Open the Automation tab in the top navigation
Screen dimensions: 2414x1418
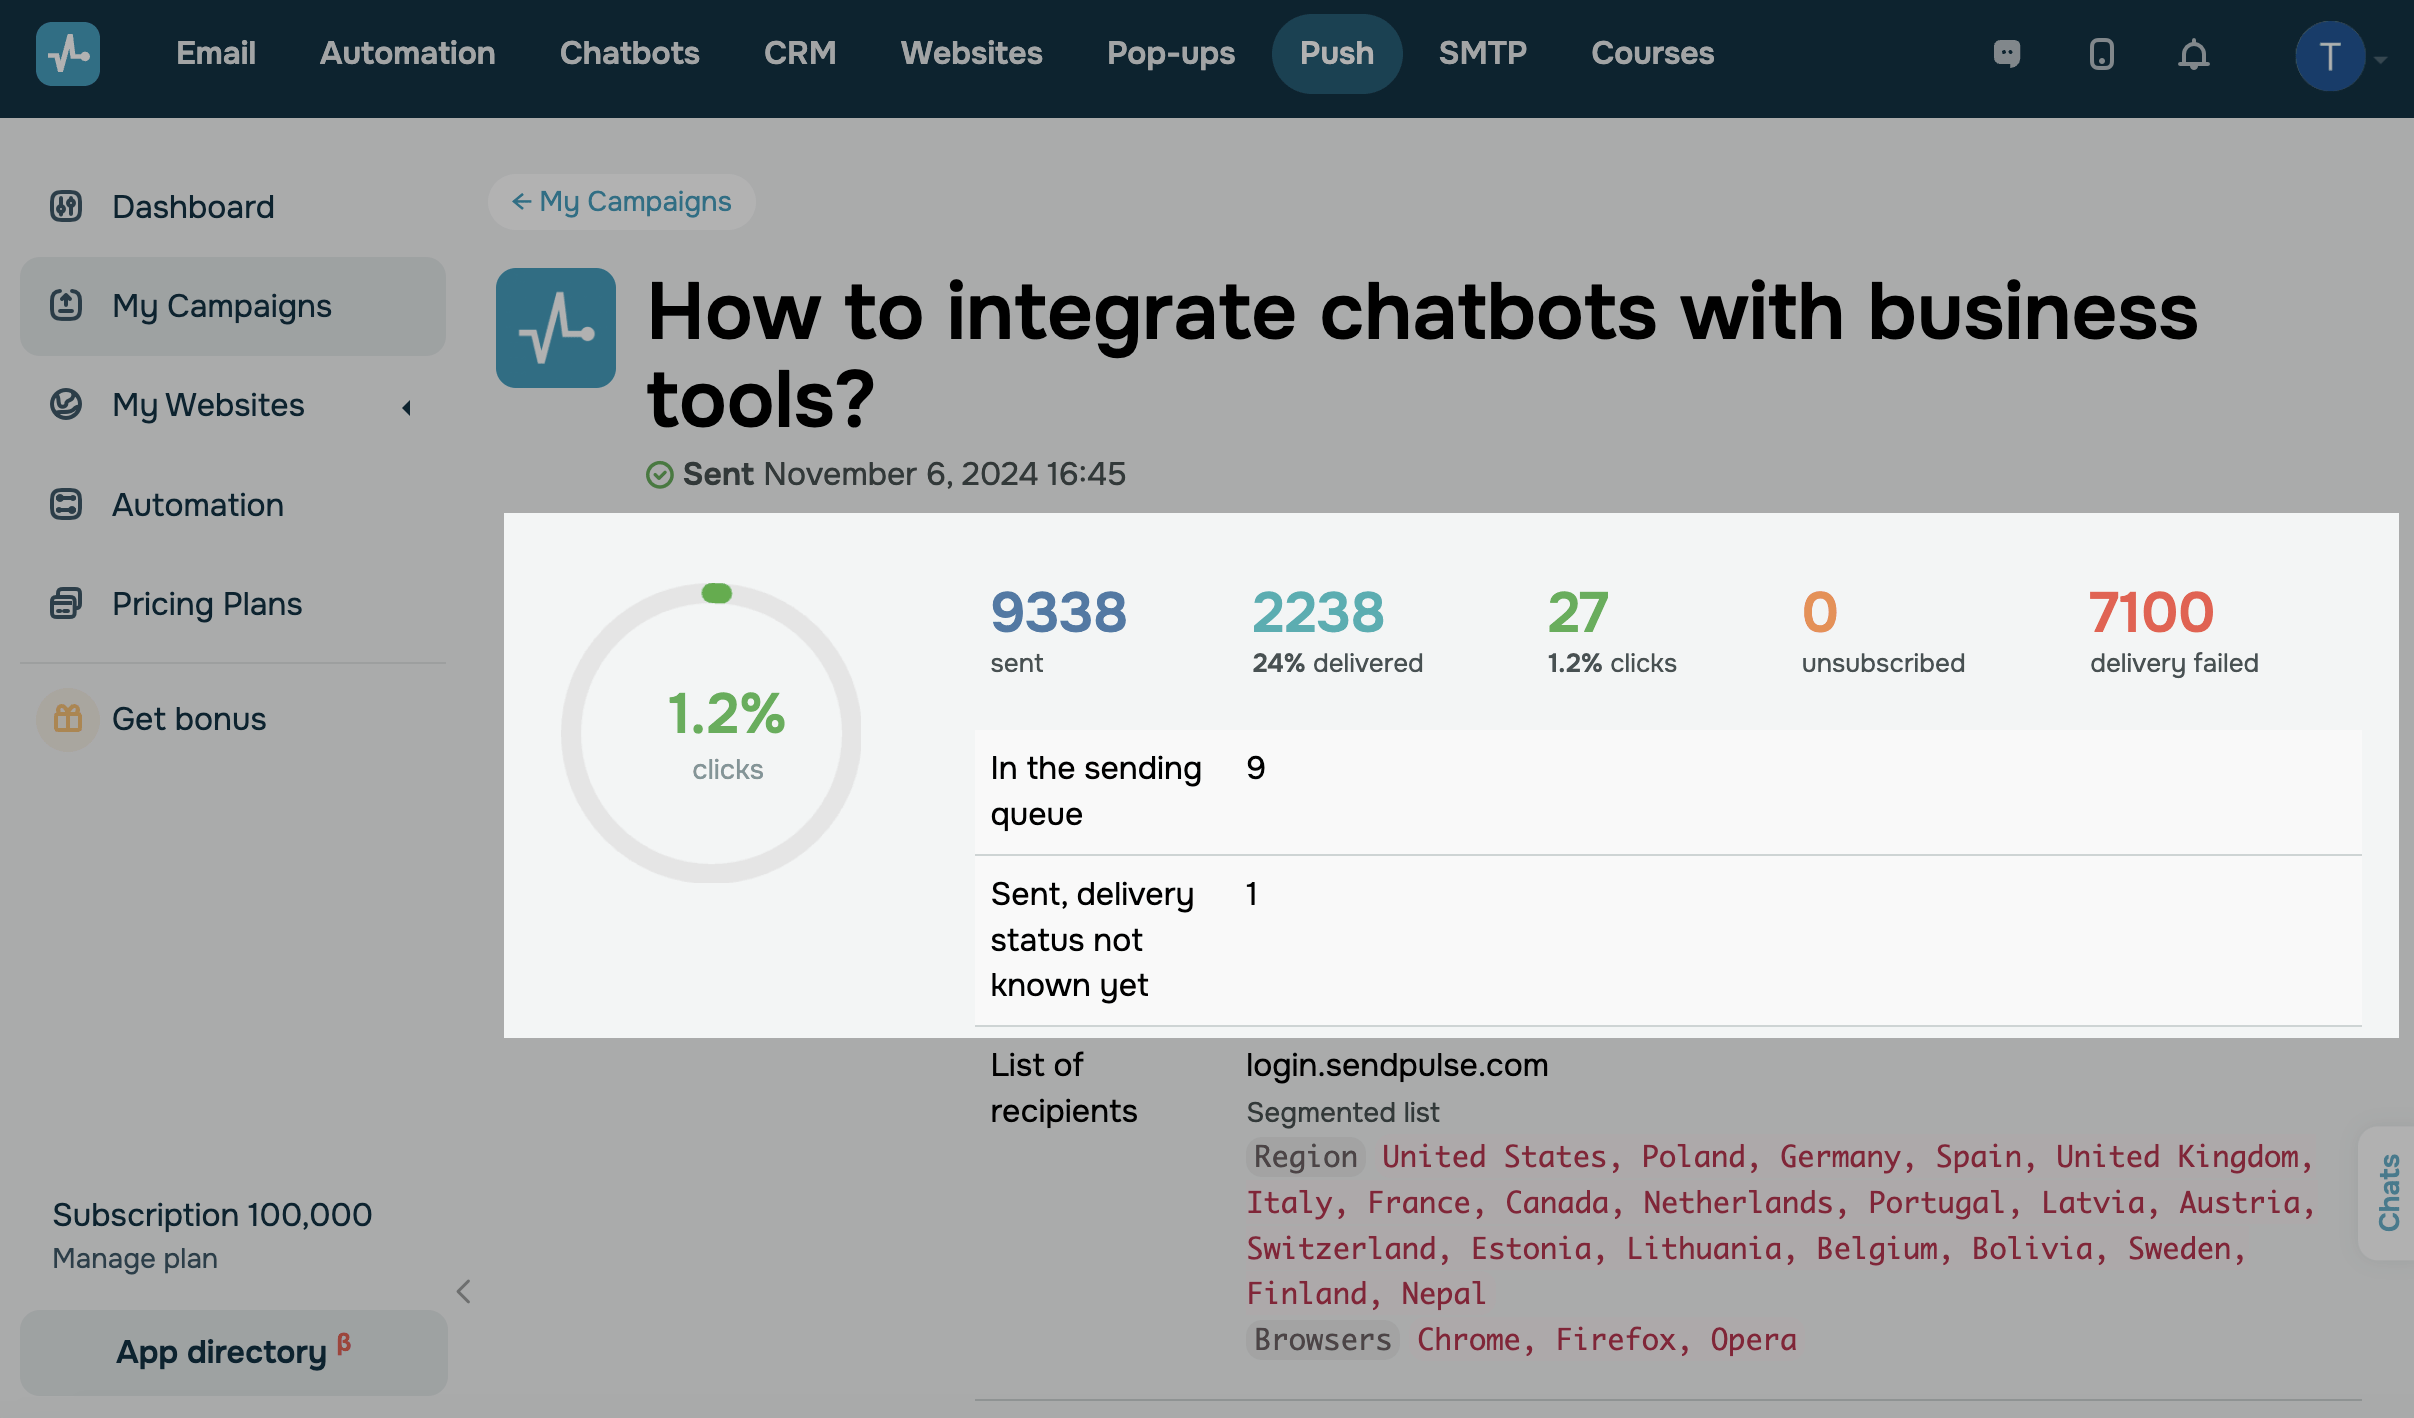(408, 53)
